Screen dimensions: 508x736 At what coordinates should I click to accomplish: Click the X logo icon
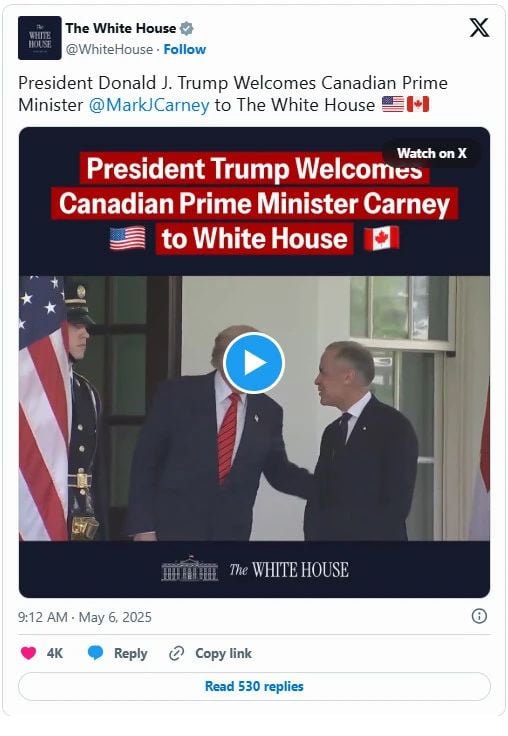coord(479,28)
